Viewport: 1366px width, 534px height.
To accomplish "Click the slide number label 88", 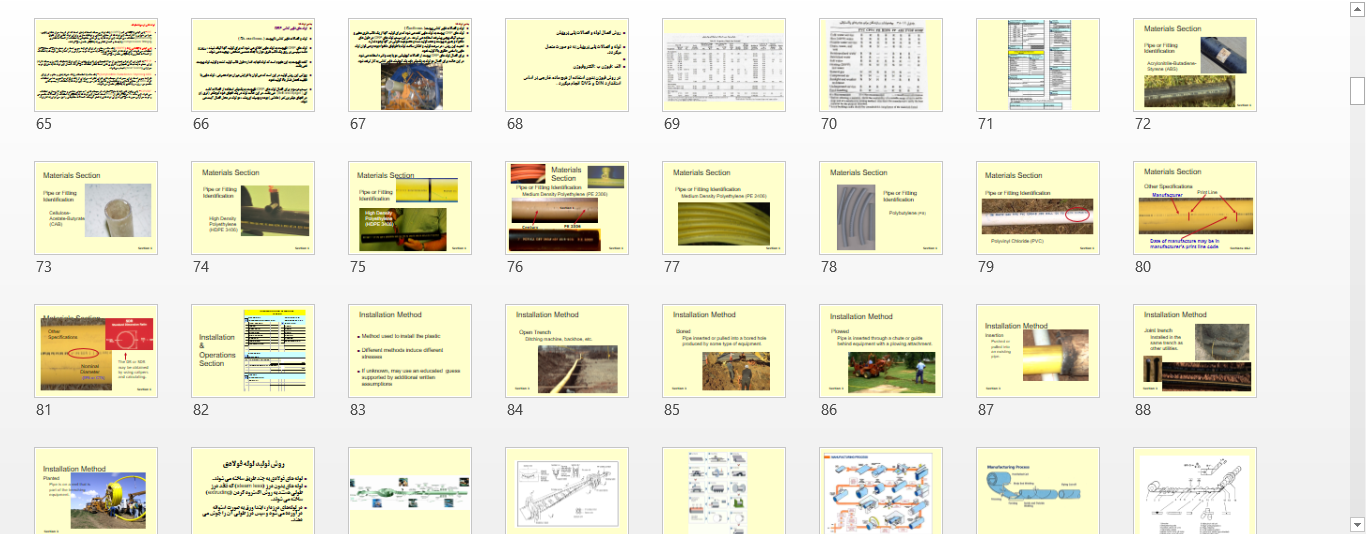I will (x=1142, y=410).
